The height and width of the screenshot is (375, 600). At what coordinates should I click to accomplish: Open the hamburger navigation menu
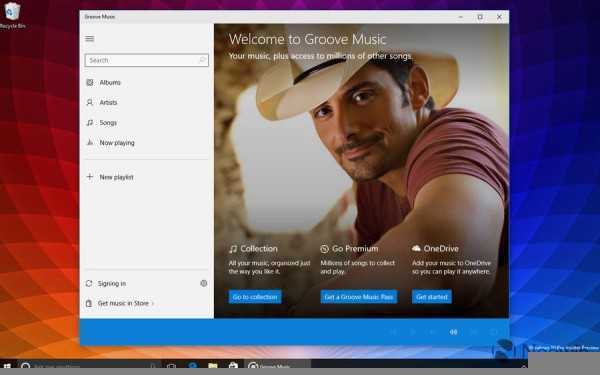click(90, 39)
